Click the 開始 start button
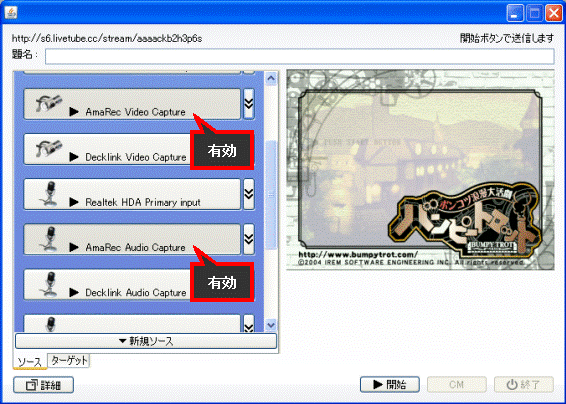 (x=389, y=385)
